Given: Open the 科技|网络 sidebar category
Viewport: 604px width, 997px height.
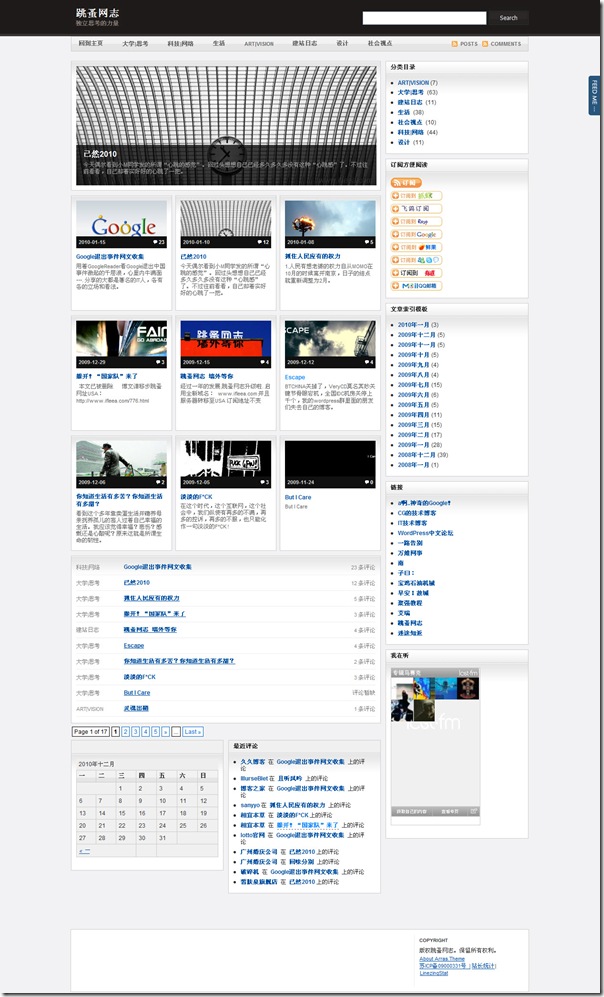Looking at the screenshot, I should (x=411, y=132).
